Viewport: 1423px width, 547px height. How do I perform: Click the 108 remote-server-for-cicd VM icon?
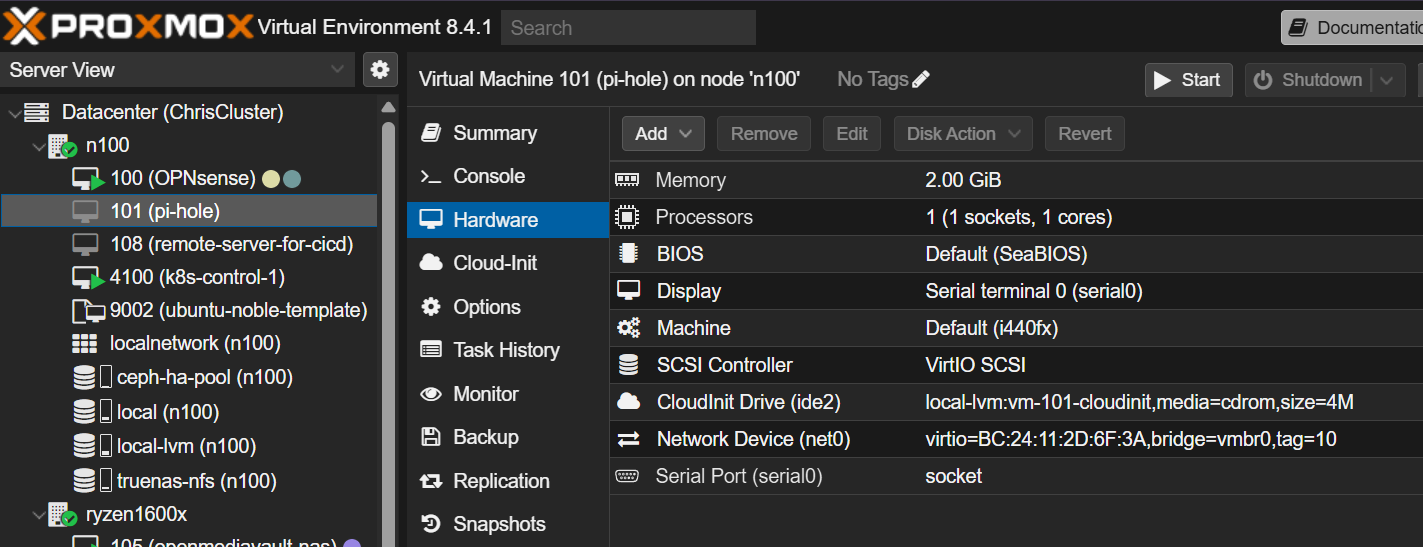(86, 245)
